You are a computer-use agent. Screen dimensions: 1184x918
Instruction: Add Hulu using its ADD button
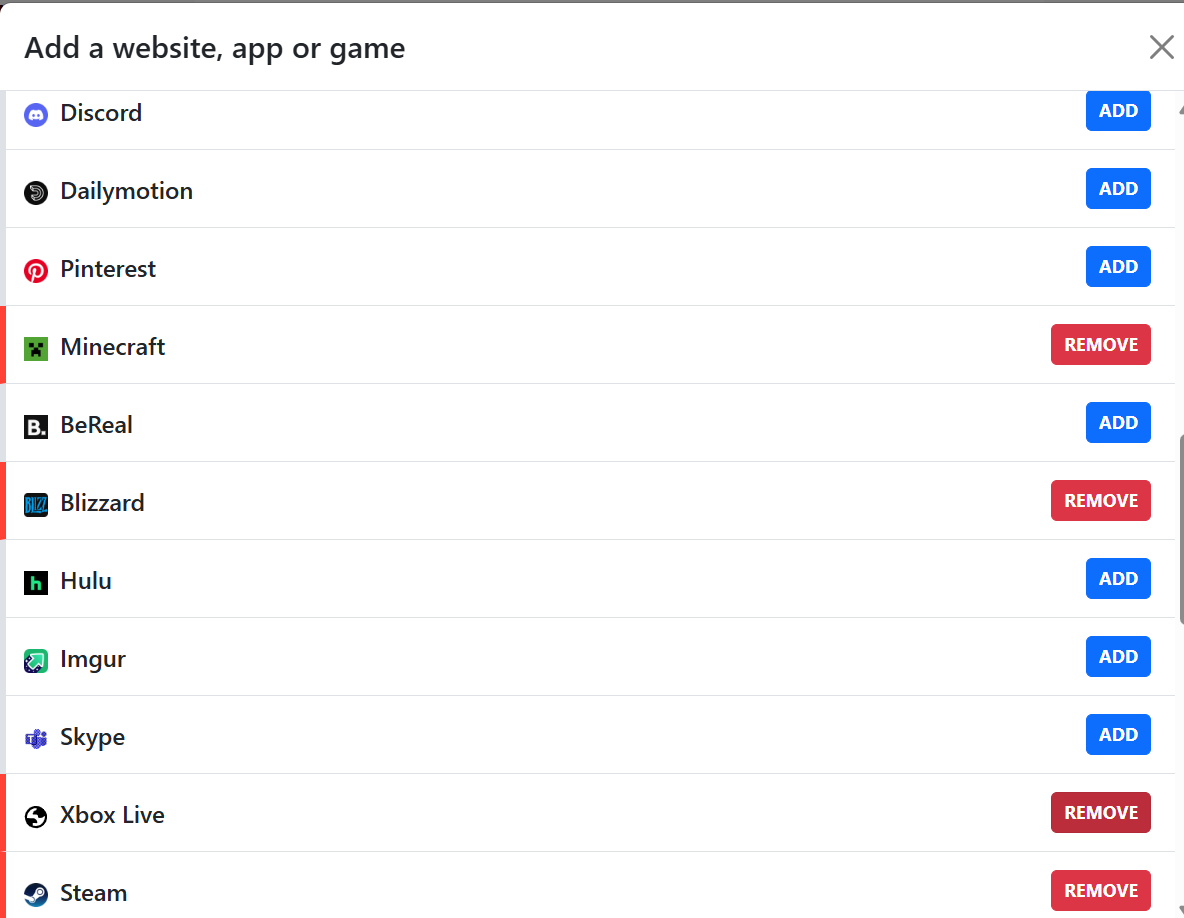tap(1118, 578)
